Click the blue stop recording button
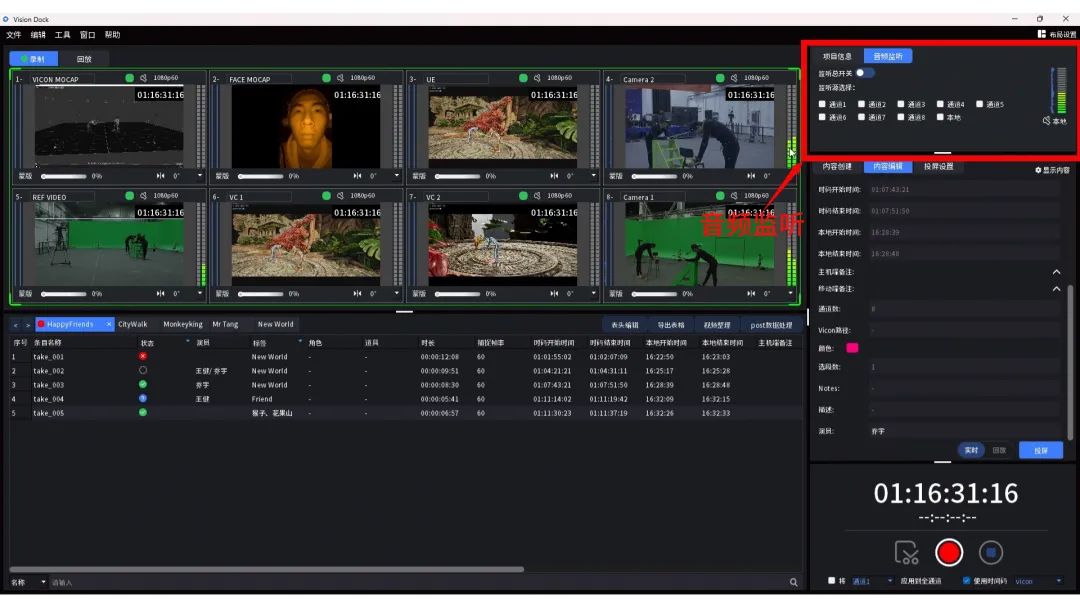 (x=990, y=552)
